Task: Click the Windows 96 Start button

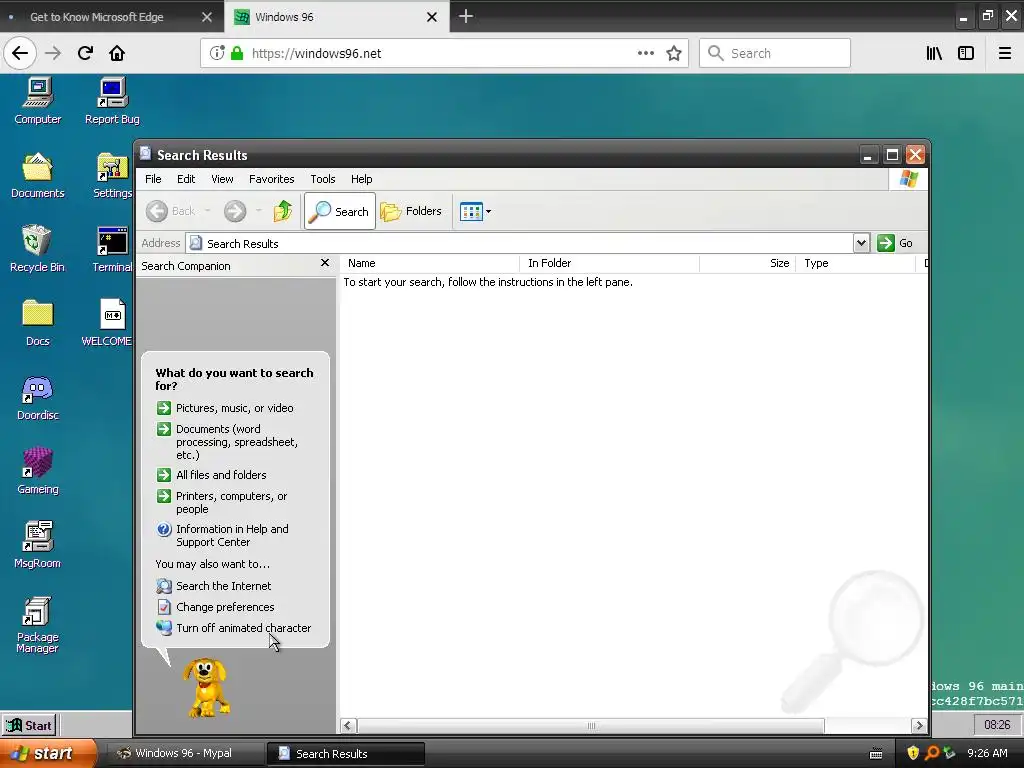Action: click(28, 725)
